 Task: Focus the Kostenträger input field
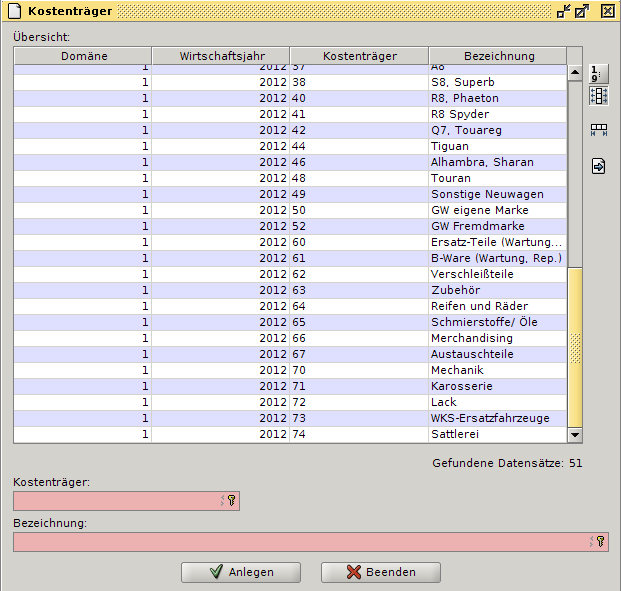point(115,501)
